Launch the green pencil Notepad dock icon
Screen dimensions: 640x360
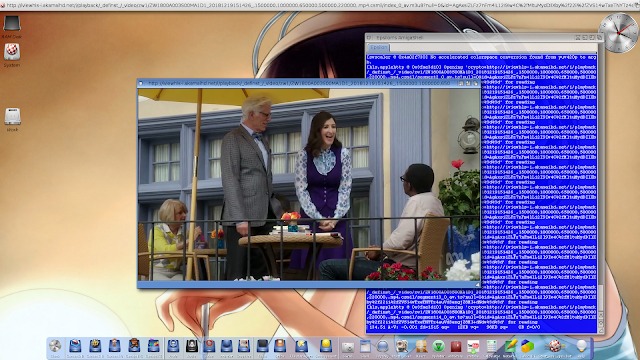tap(511, 346)
